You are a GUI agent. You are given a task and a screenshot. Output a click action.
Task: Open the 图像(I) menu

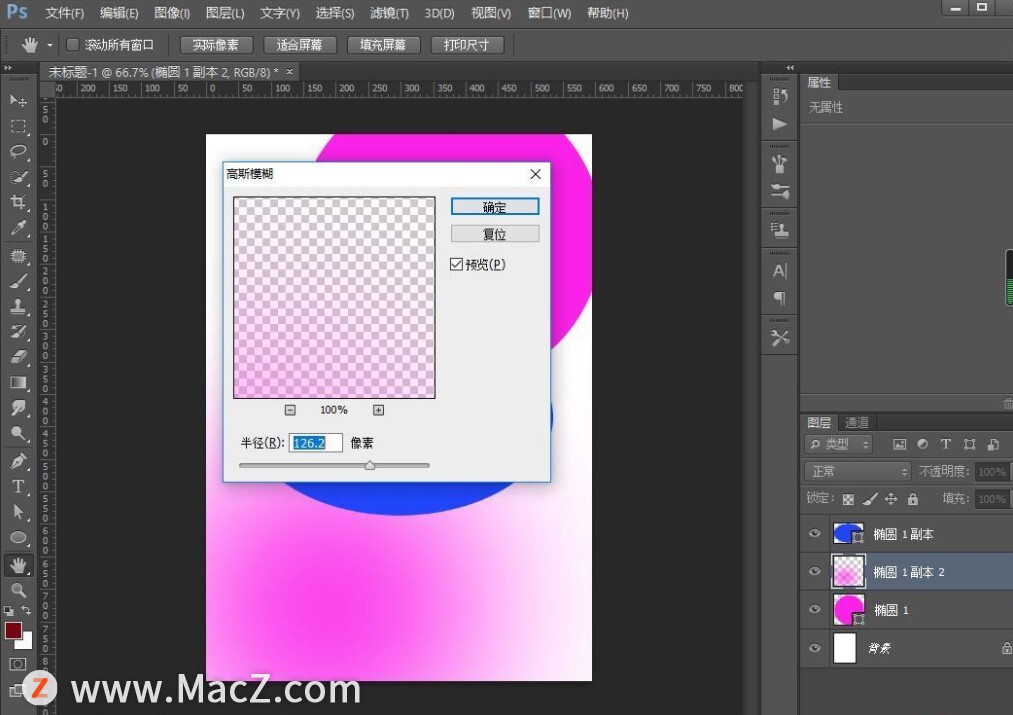click(172, 13)
